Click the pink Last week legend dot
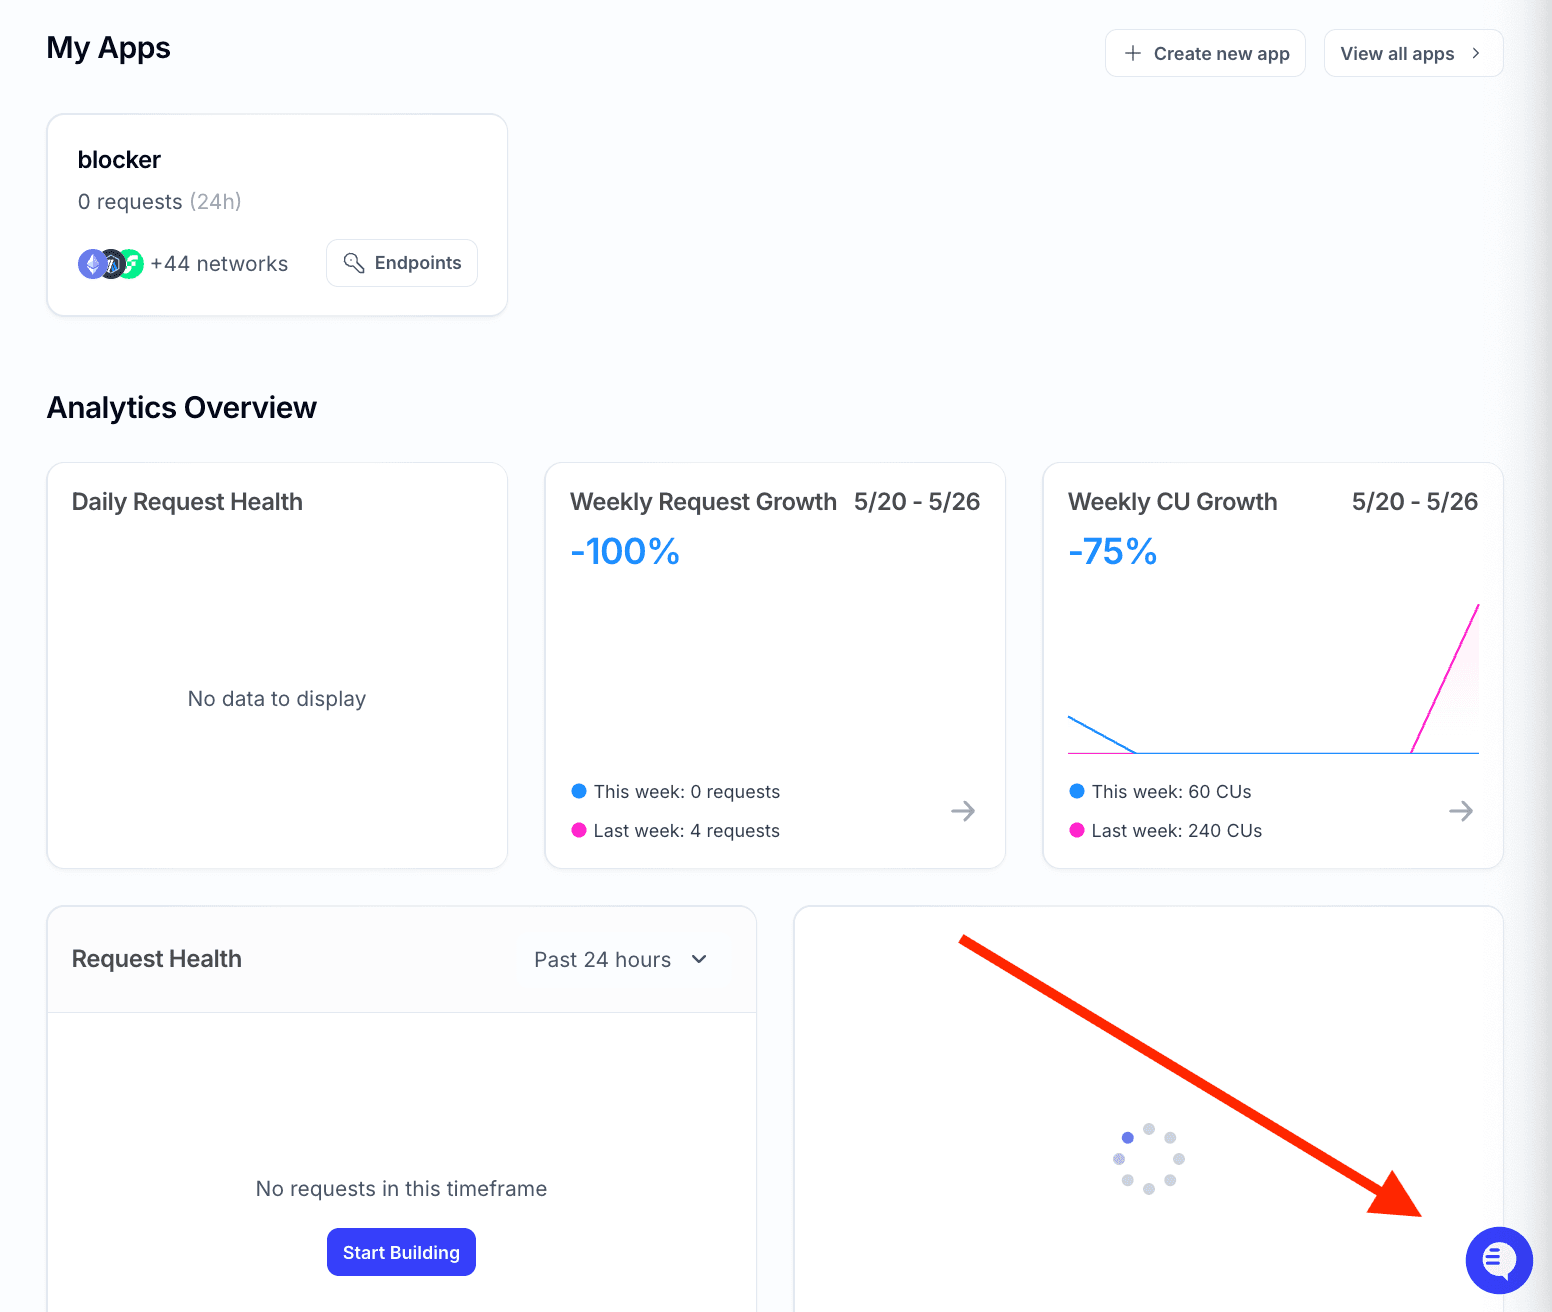Image resolution: width=1552 pixels, height=1312 pixels. point(578,830)
